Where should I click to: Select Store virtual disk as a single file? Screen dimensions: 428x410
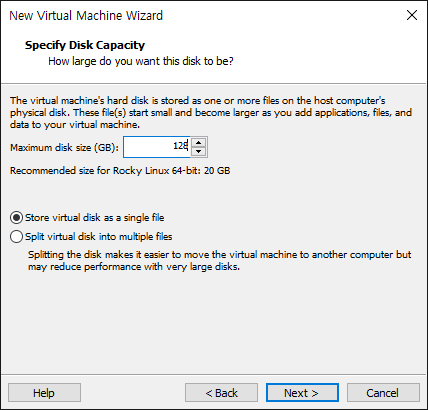pos(87,218)
